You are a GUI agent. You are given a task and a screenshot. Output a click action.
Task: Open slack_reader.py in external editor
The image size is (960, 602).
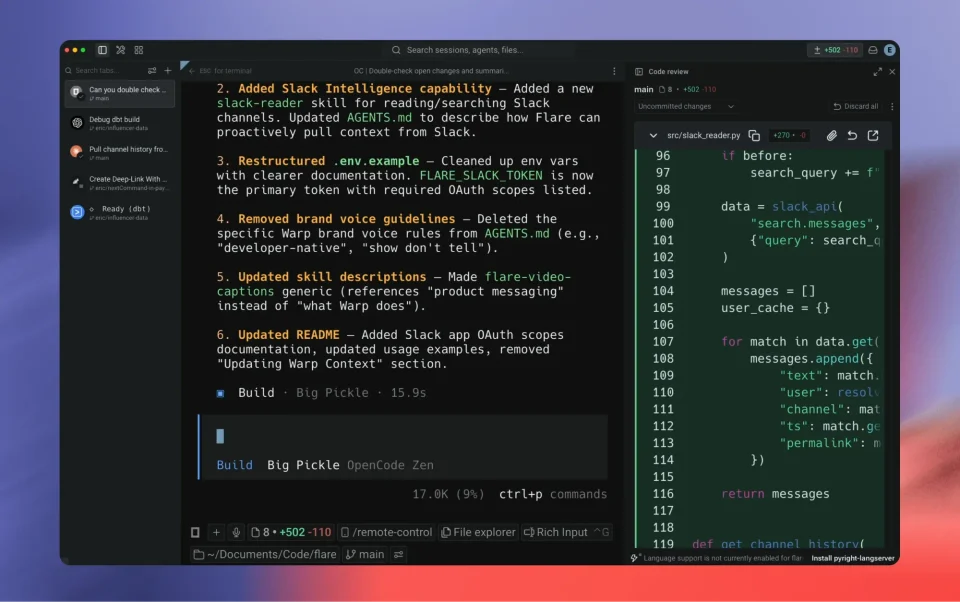point(873,135)
